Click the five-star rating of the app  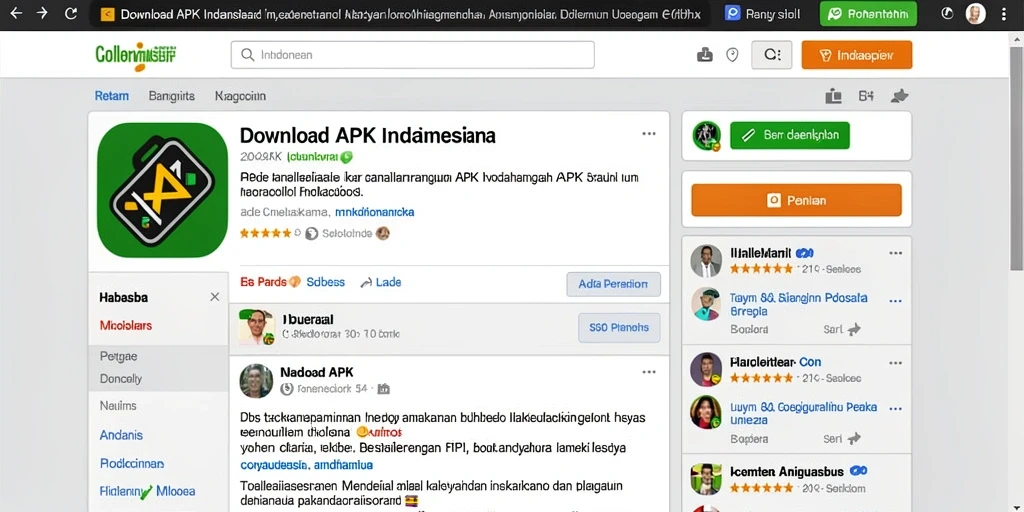266,233
